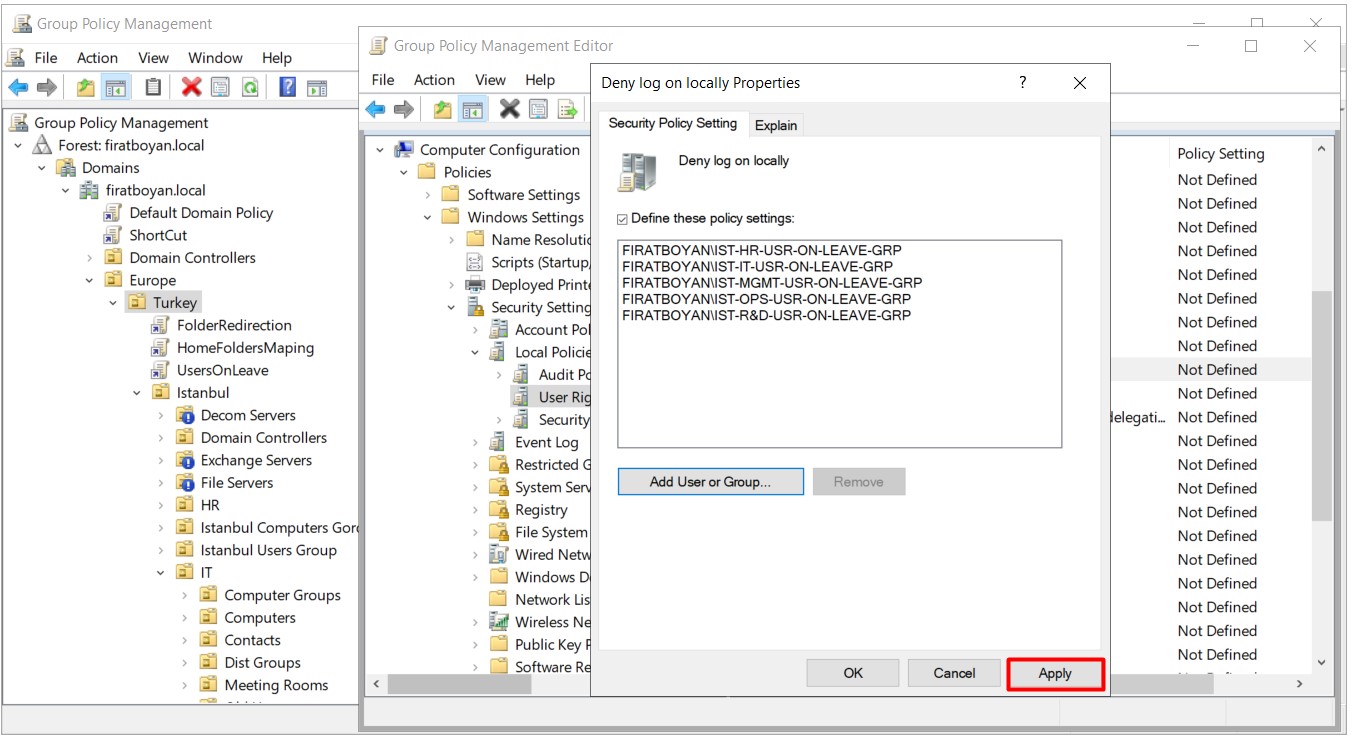Click Properties icon in Group Policy Management toolbar
Image resolution: width=1353 pixels, height=740 pixels.
click(x=220, y=88)
